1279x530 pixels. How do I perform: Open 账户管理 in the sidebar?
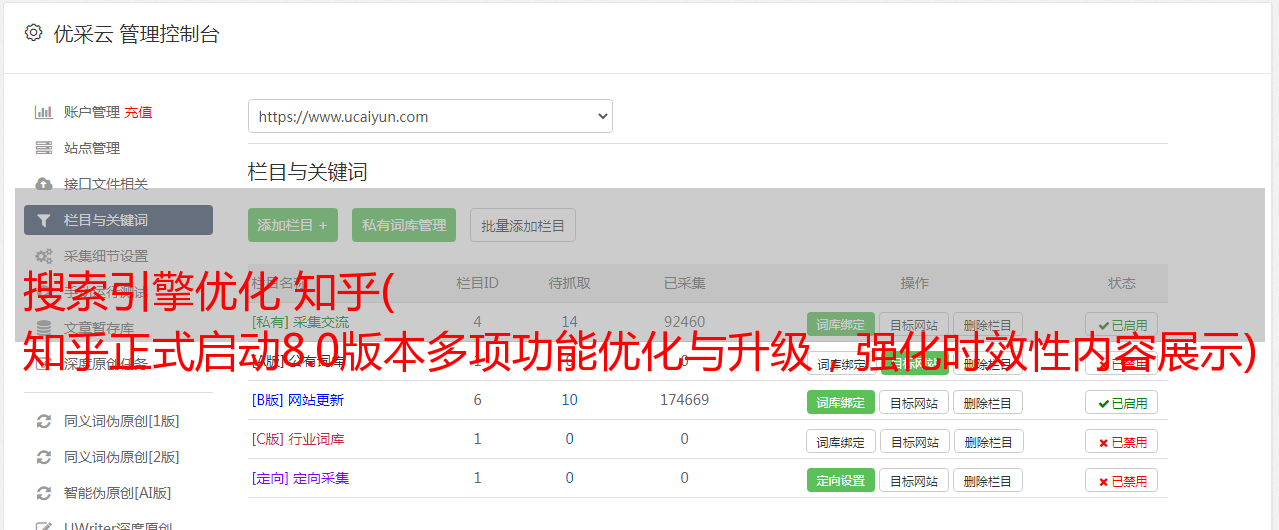click(92, 112)
